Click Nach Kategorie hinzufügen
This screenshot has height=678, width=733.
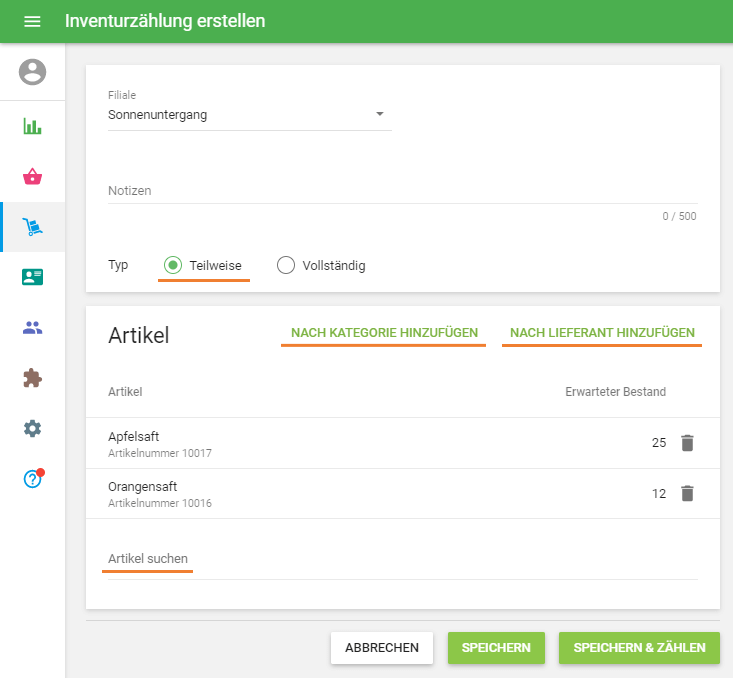click(x=384, y=332)
